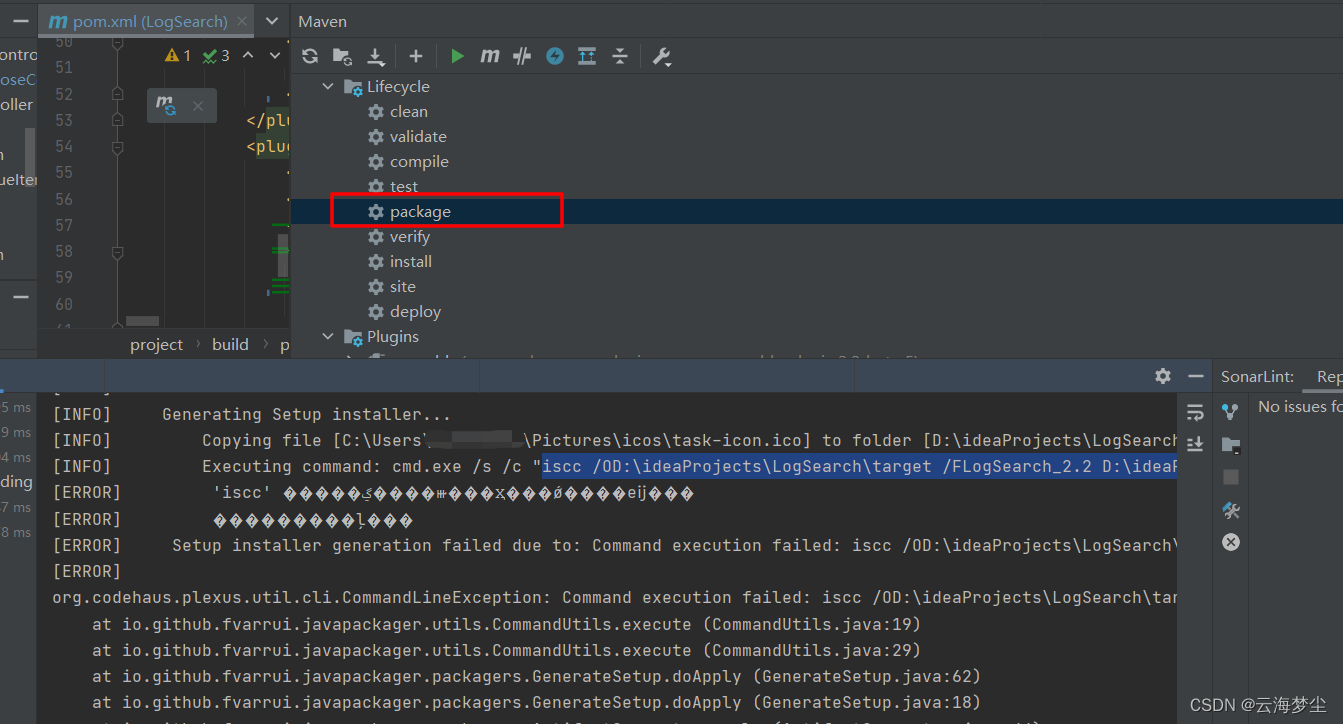Go to next highlighted error arrow
This screenshot has width=1343, height=724.
[275, 56]
